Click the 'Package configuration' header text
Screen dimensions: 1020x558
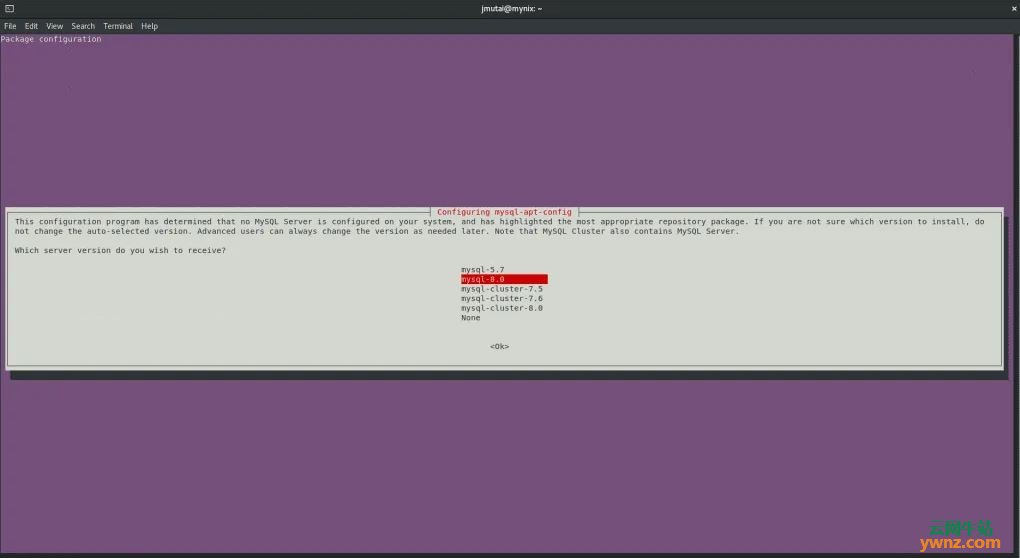tap(51, 39)
